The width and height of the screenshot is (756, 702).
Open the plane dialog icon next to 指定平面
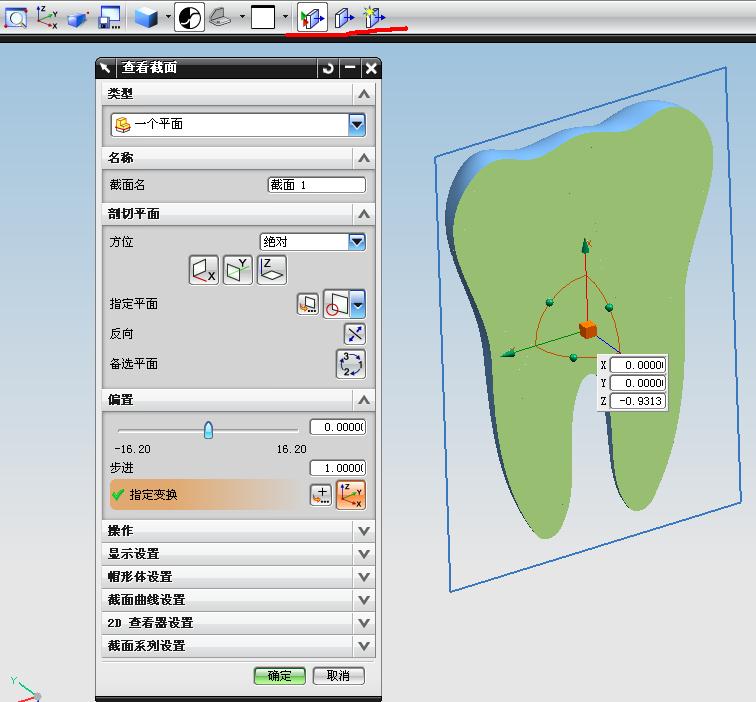308,304
